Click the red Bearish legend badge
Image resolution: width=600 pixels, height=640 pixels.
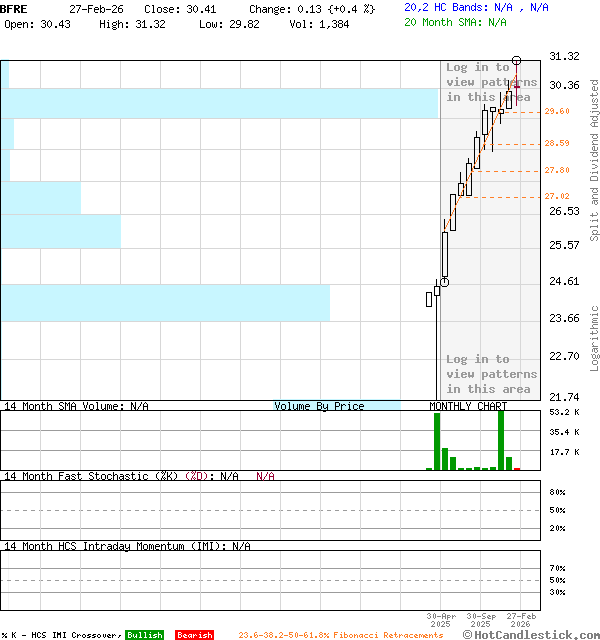(x=194, y=635)
